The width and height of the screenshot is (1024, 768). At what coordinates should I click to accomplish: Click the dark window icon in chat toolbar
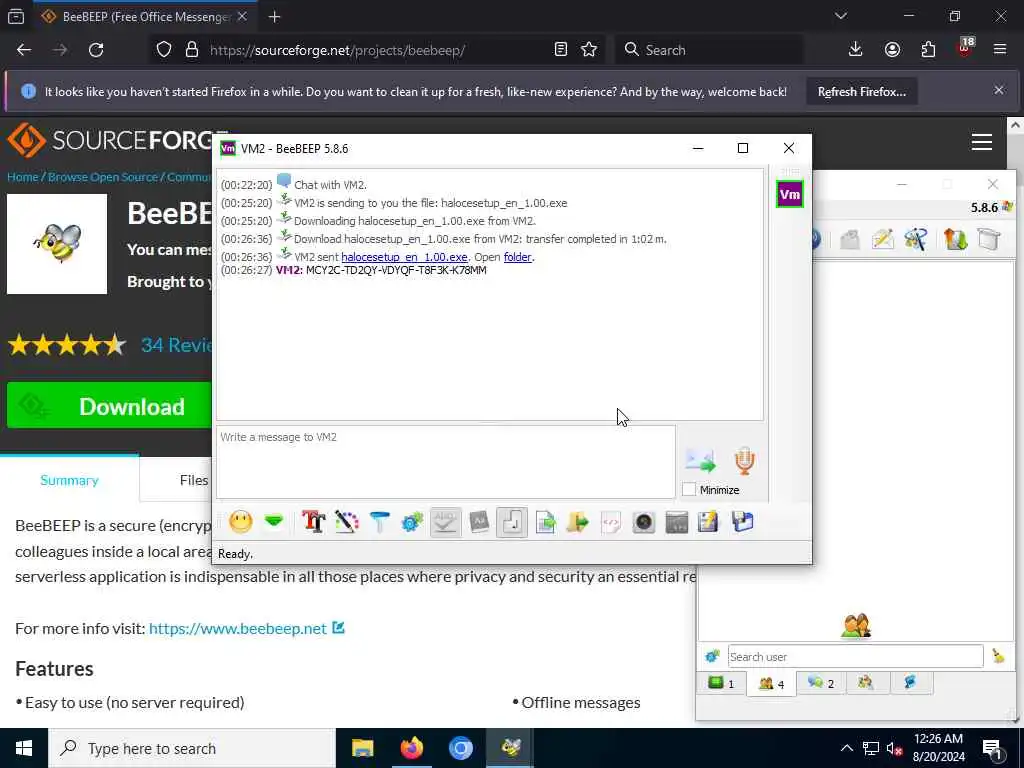677,522
